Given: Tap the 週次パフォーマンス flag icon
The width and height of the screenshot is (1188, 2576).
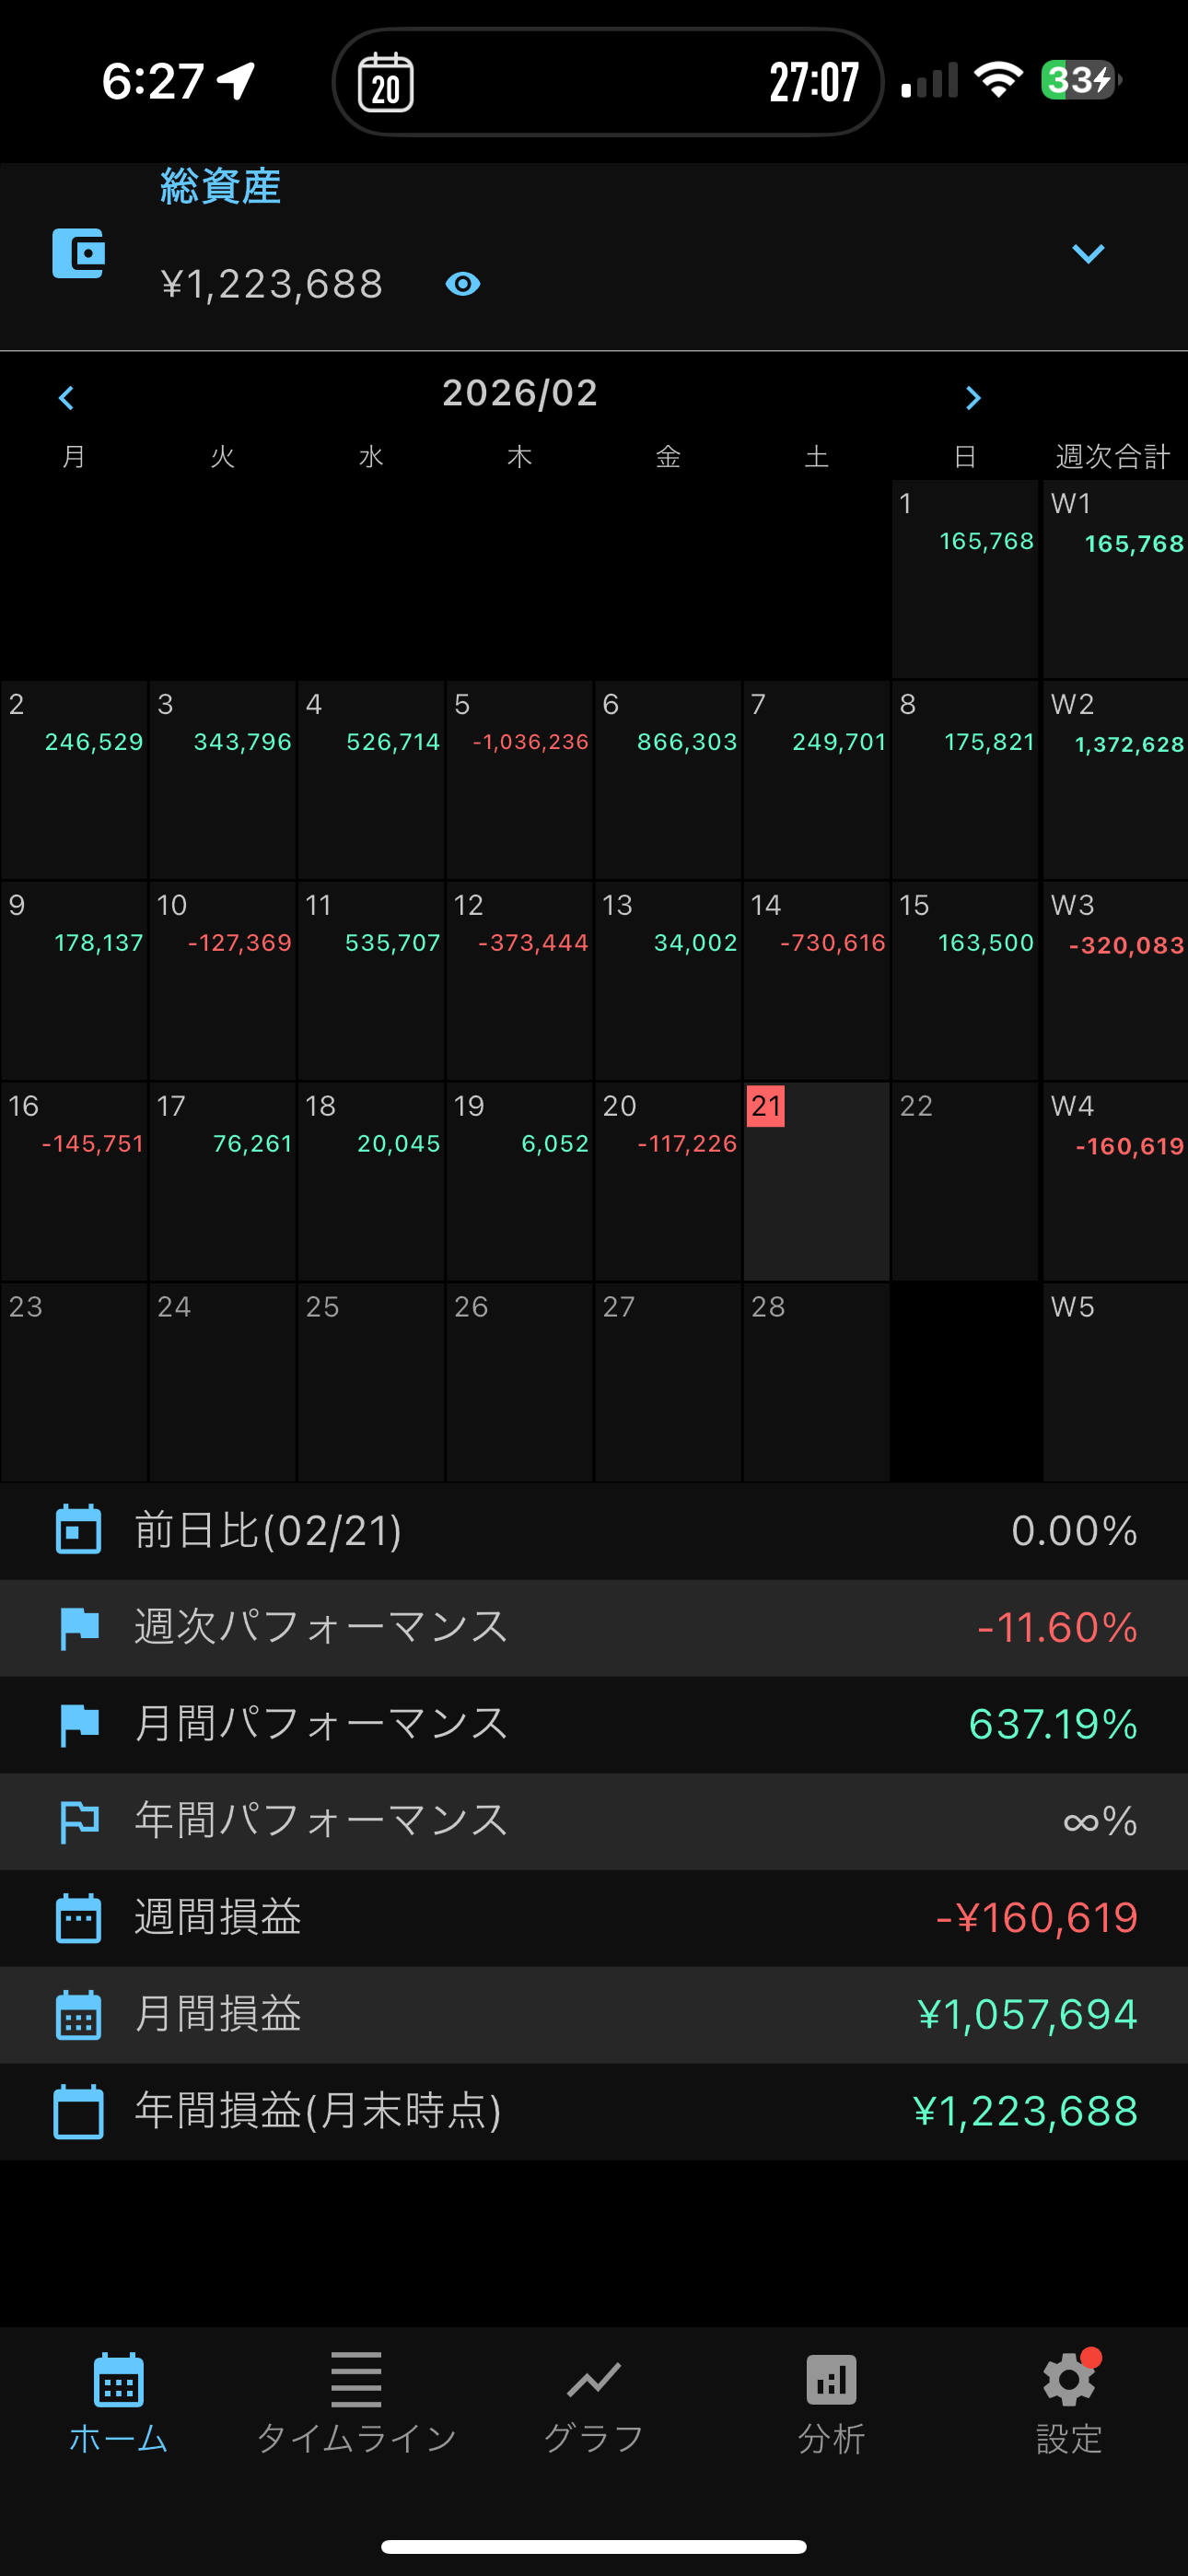Looking at the screenshot, I should 79,1628.
